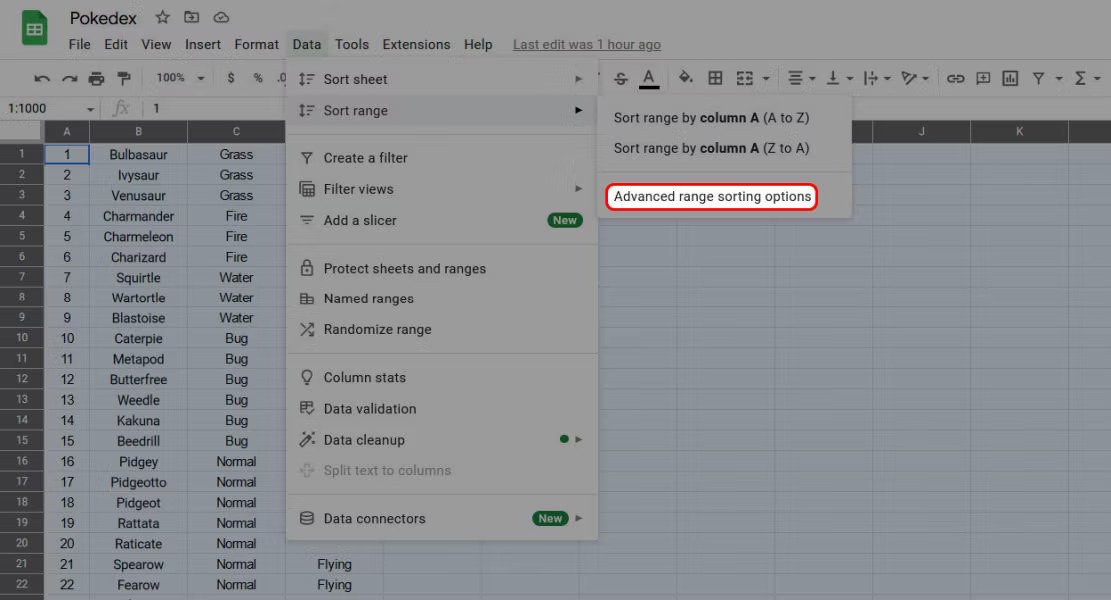Open Column stats
1111x600 pixels.
point(442,378)
